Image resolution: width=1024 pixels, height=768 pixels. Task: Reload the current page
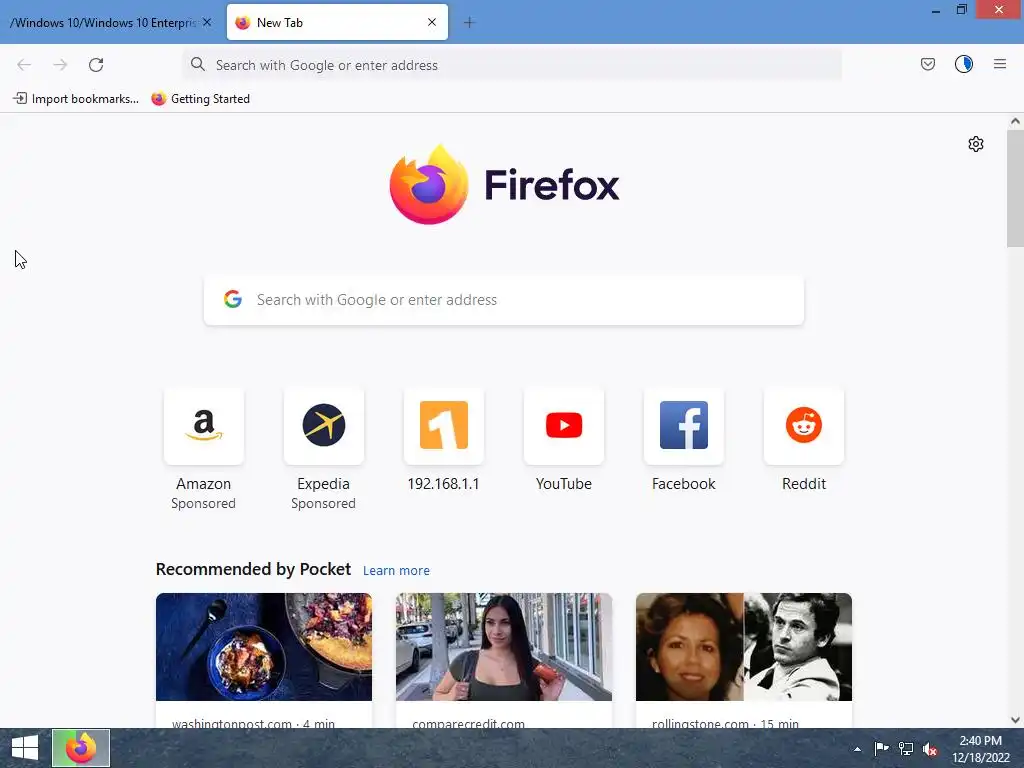click(x=96, y=65)
